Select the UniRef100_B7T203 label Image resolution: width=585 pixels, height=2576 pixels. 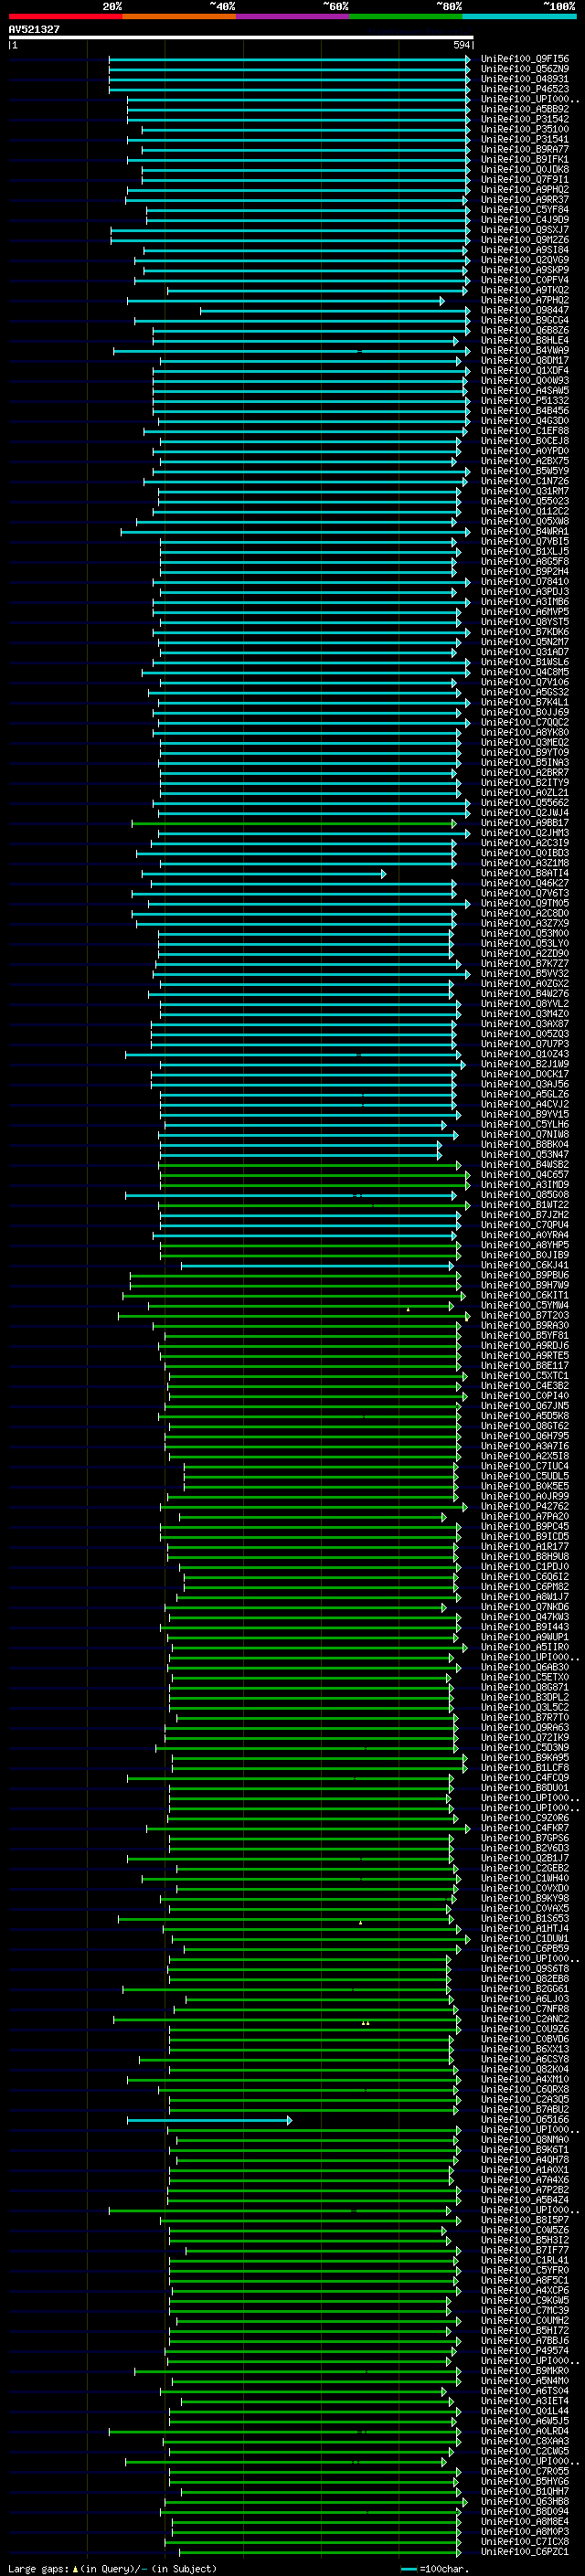coord(525,1315)
